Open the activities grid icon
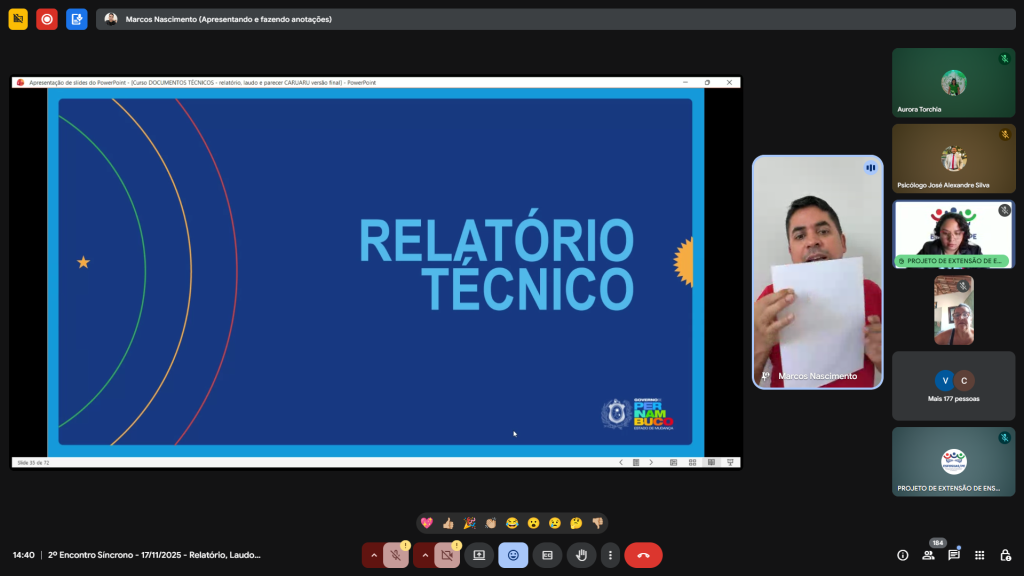 click(x=980, y=555)
